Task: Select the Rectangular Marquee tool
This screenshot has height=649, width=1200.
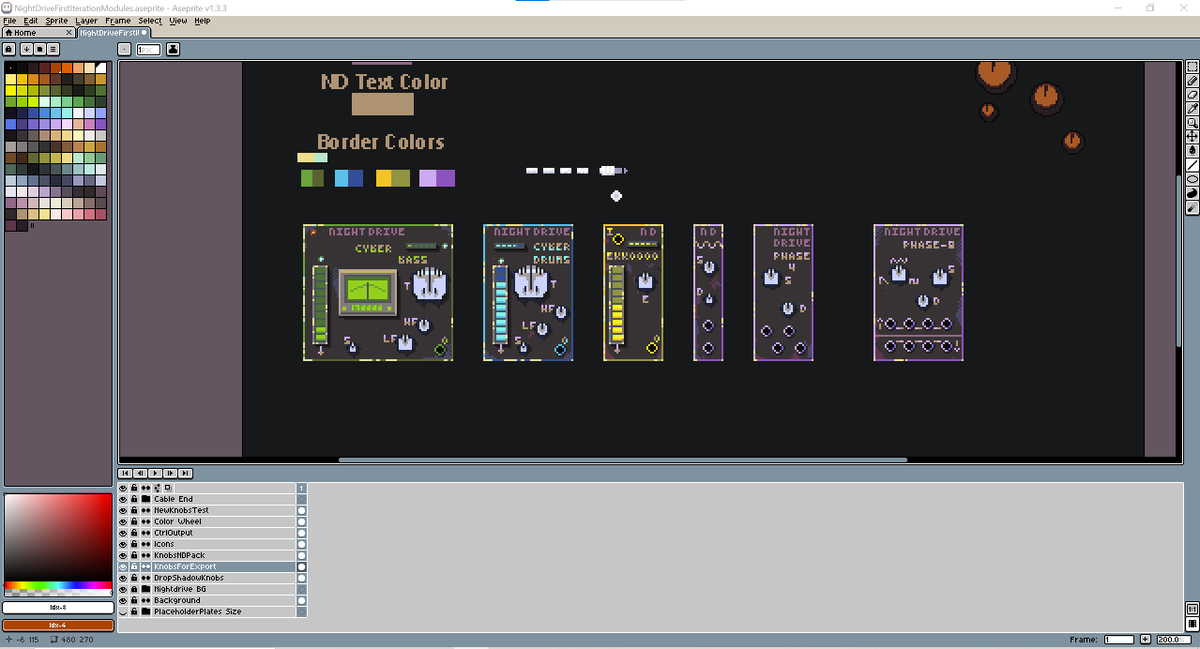Action: (x=1192, y=67)
